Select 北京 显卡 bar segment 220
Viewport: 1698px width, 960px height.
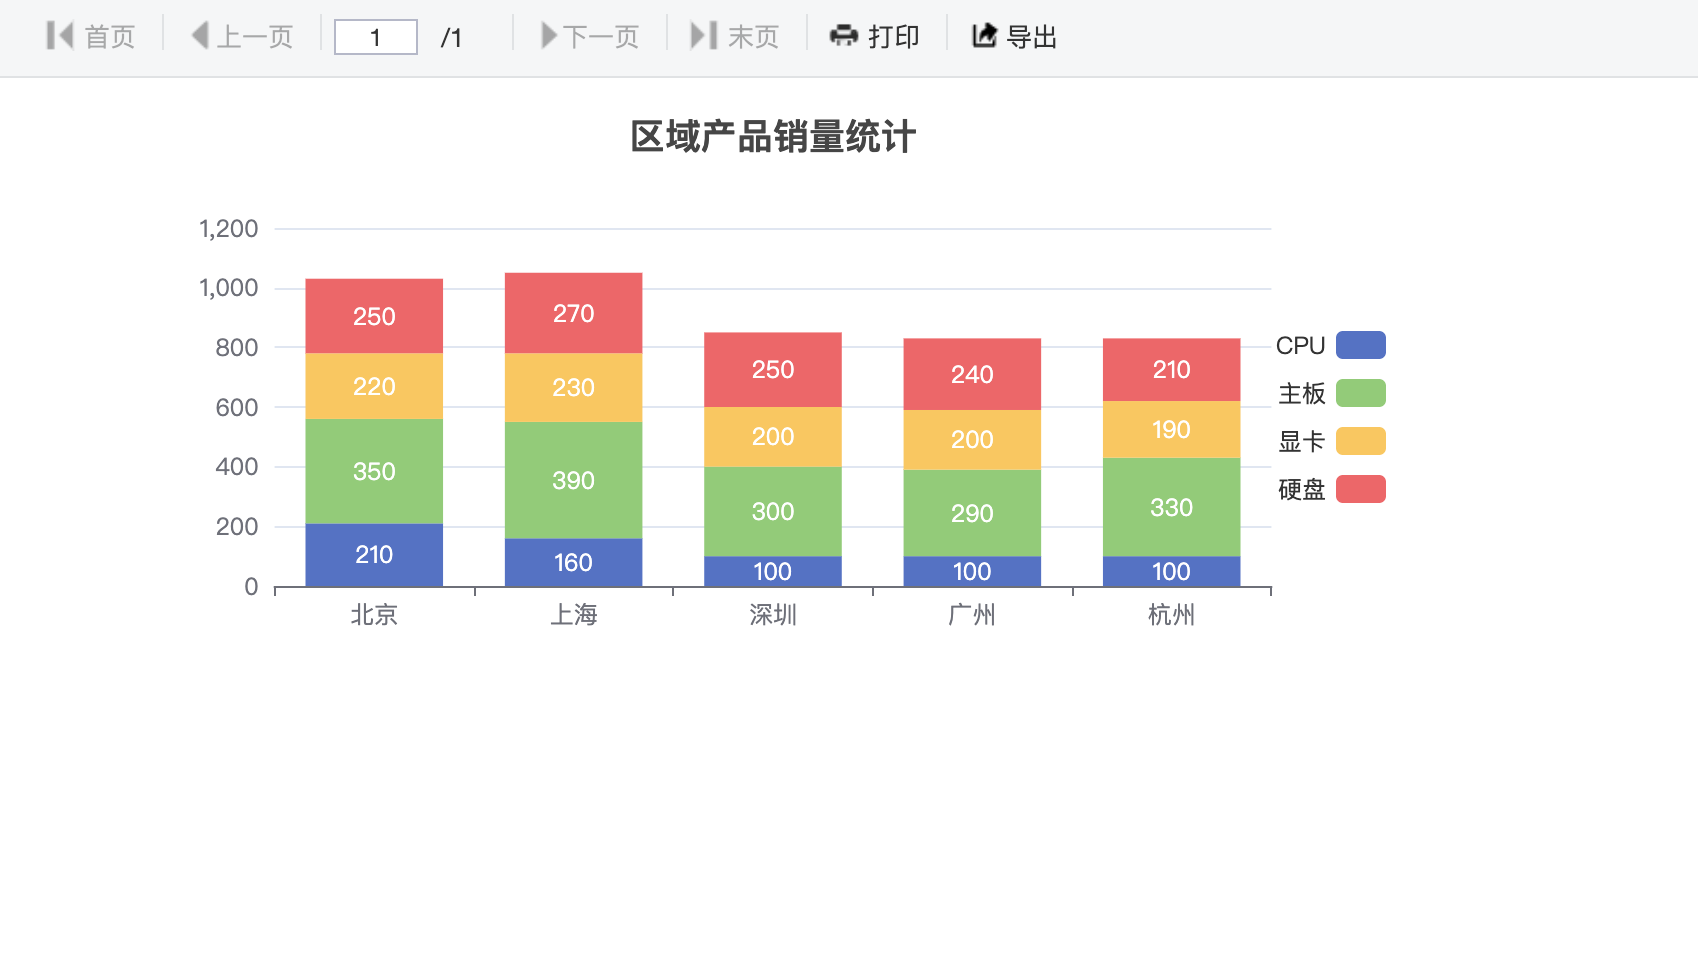pyautogui.click(x=374, y=386)
